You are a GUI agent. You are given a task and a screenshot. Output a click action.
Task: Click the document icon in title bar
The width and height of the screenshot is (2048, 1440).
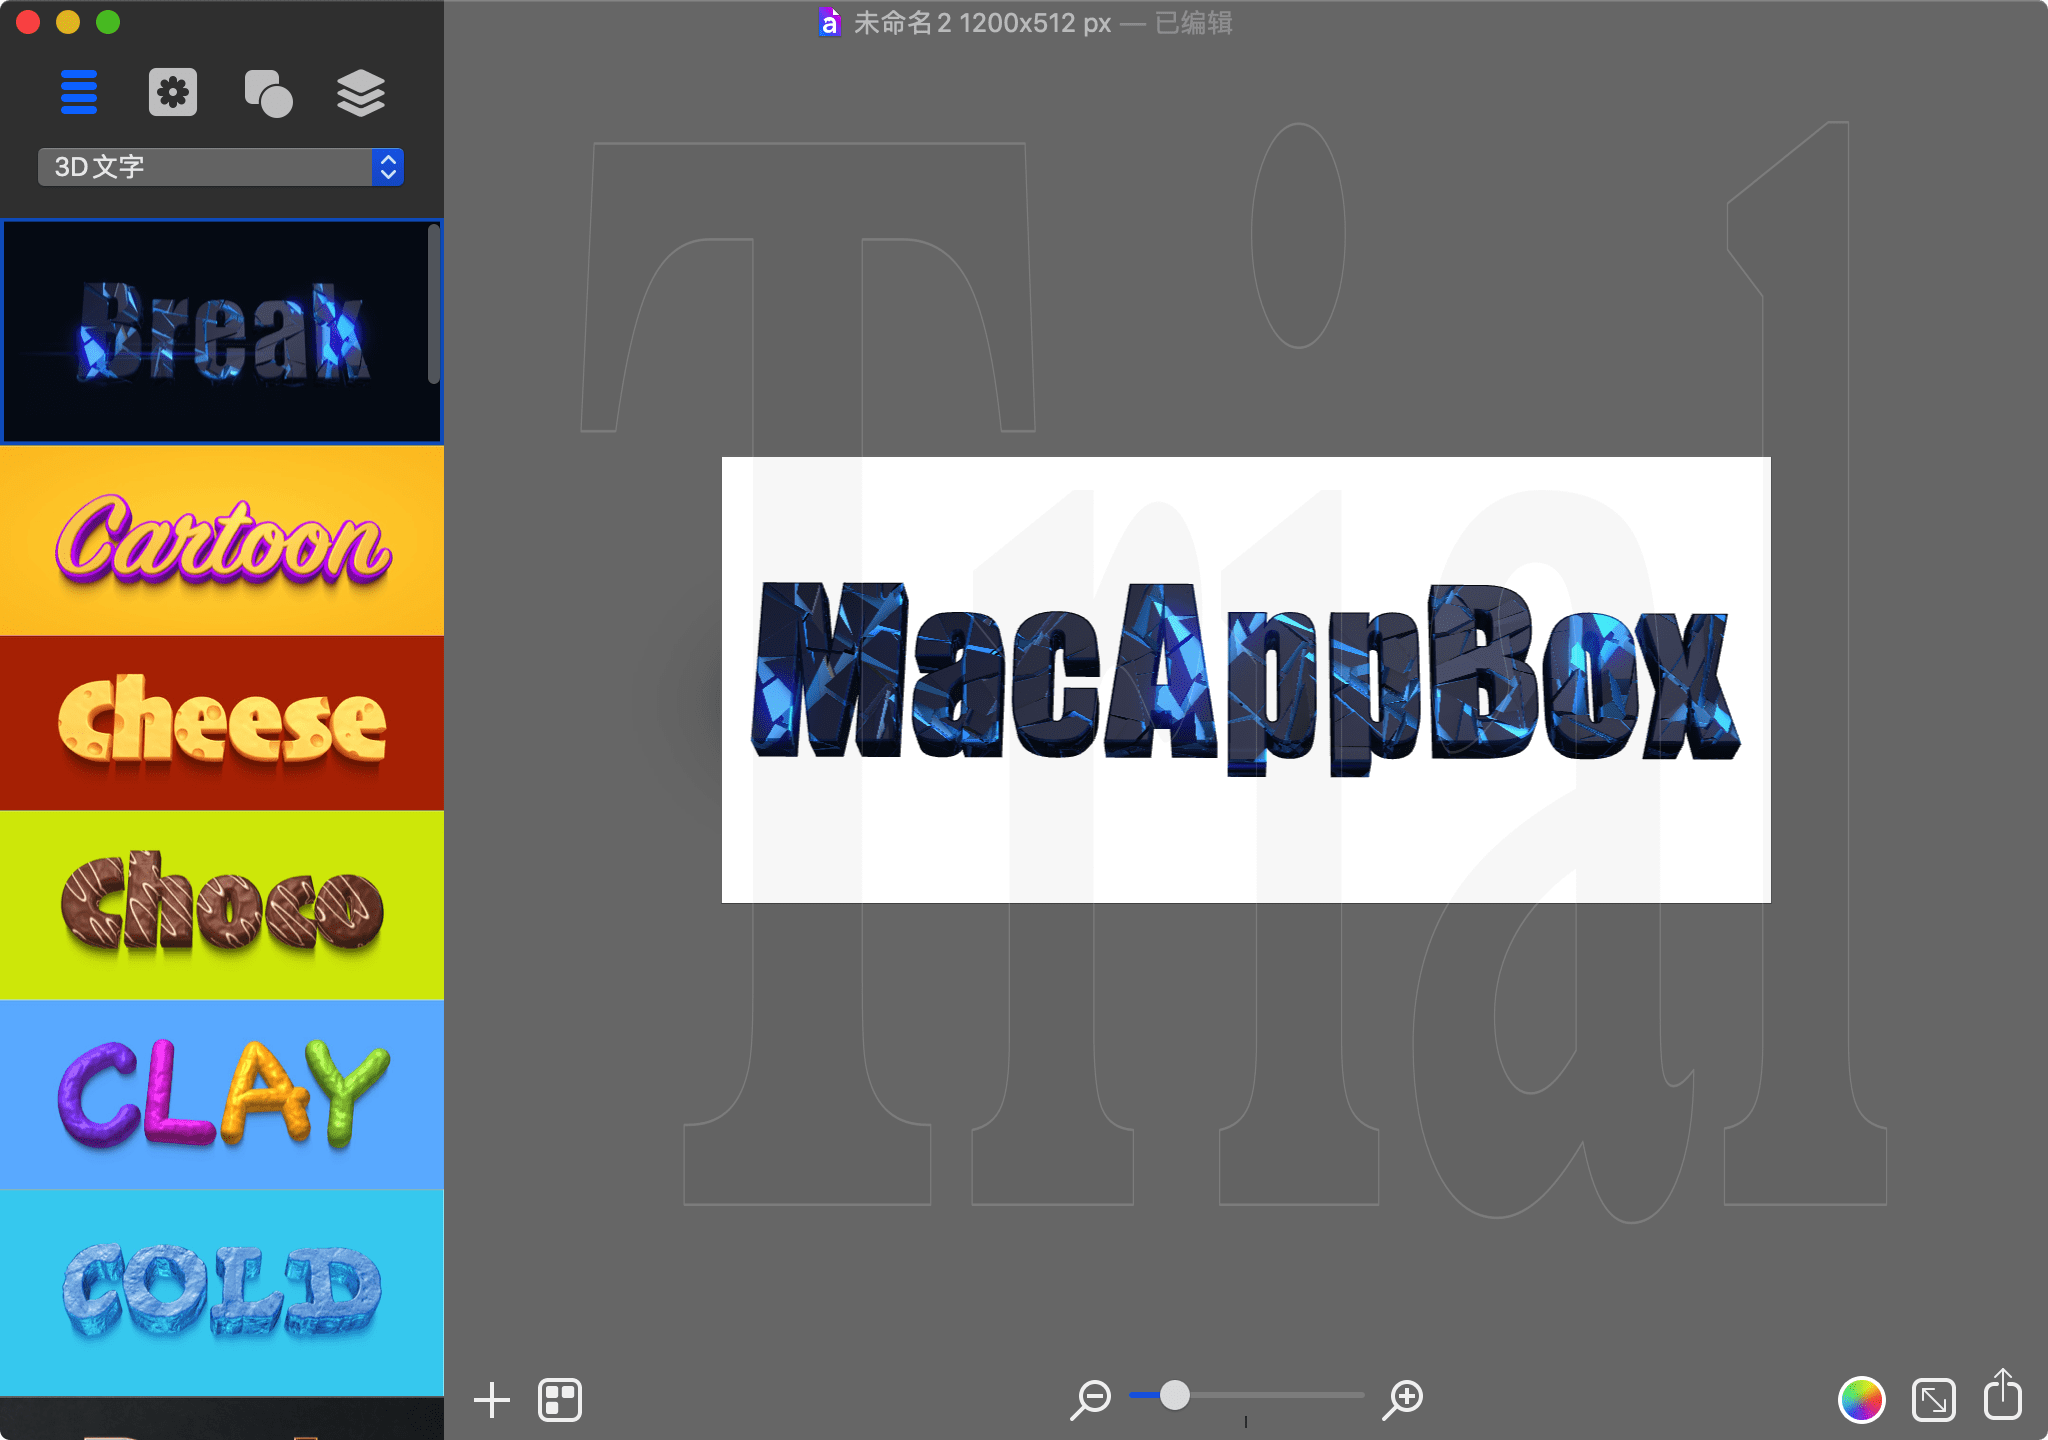[x=829, y=22]
